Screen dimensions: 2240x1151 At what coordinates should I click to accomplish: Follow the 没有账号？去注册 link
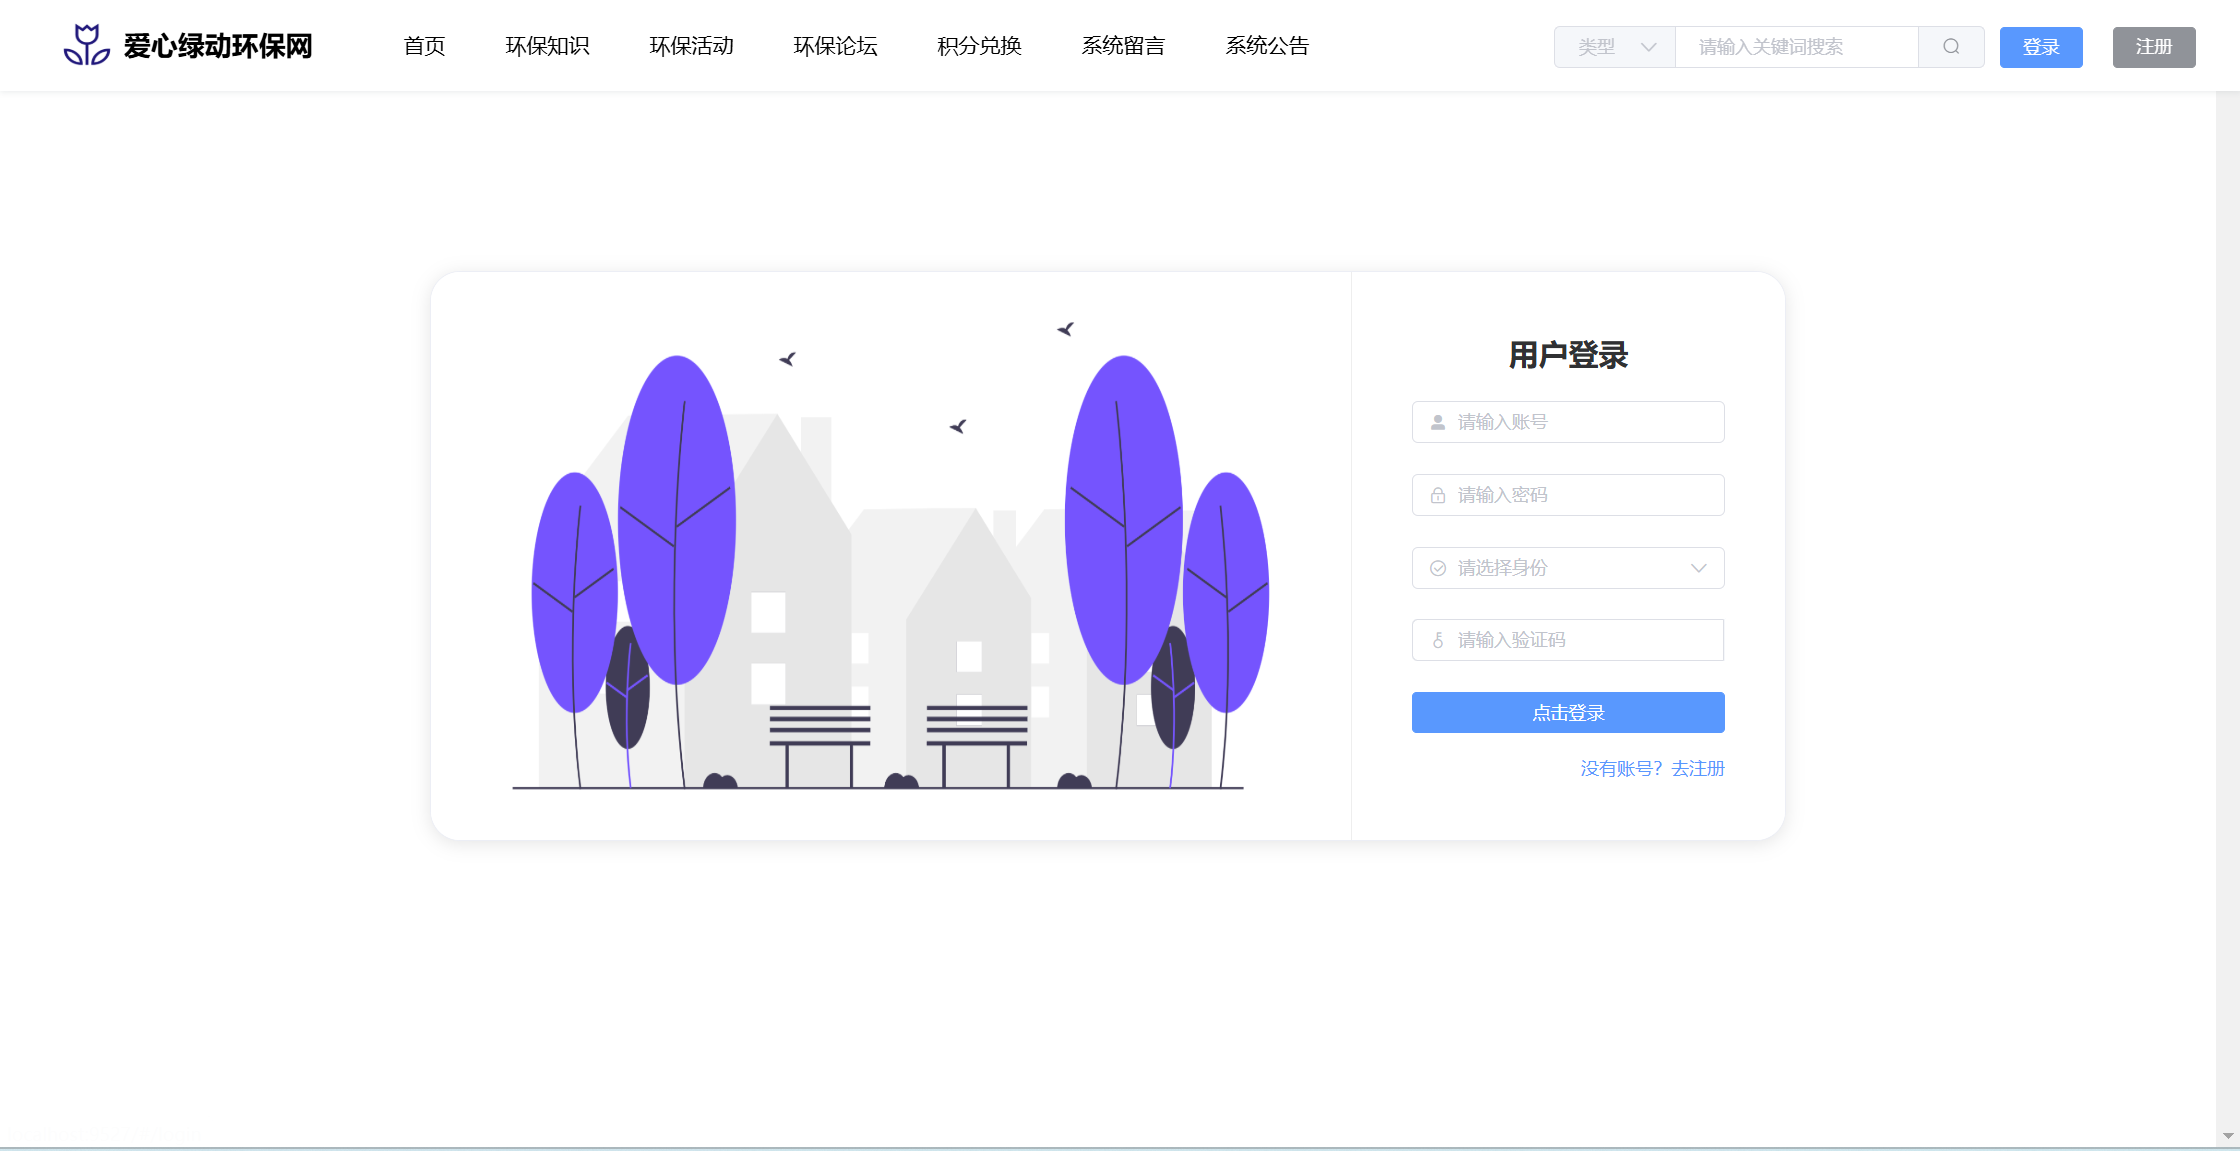(1652, 768)
